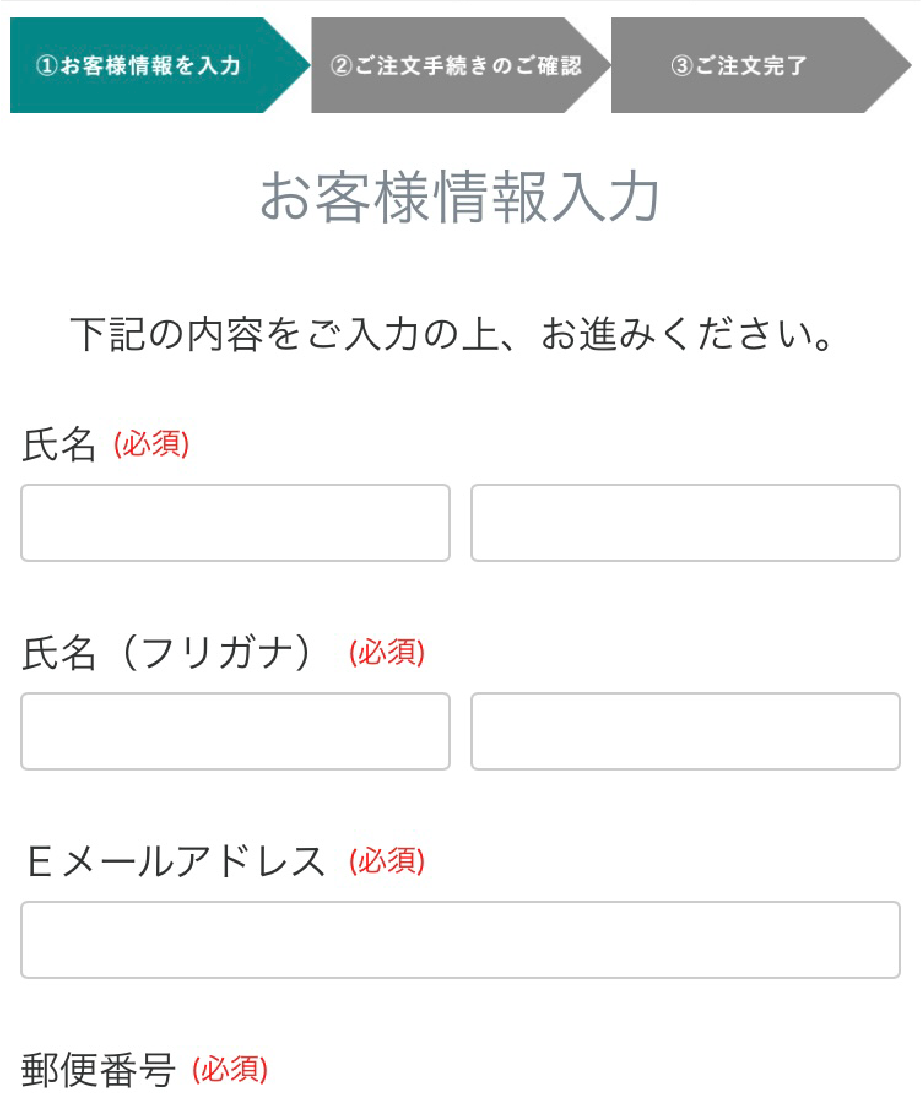Focus the left 氏名 input box
921x1093 pixels.
[235, 523]
